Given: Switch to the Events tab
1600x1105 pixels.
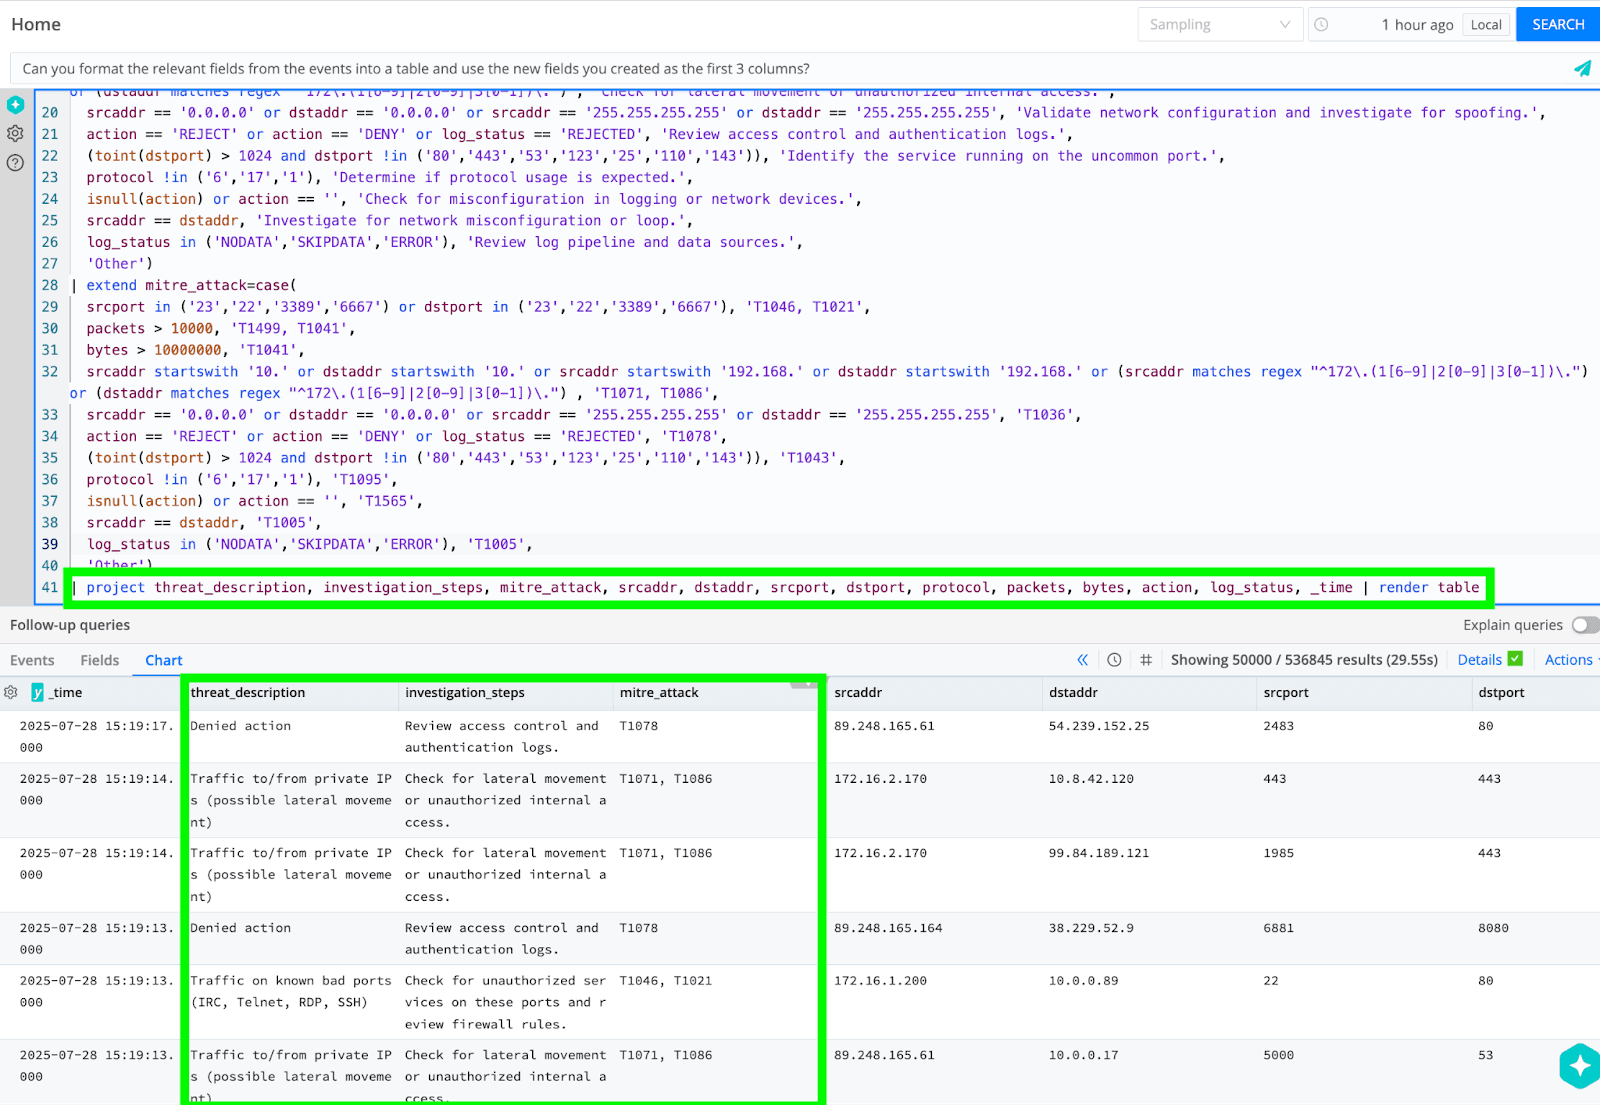Looking at the screenshot, I should 32,660.
